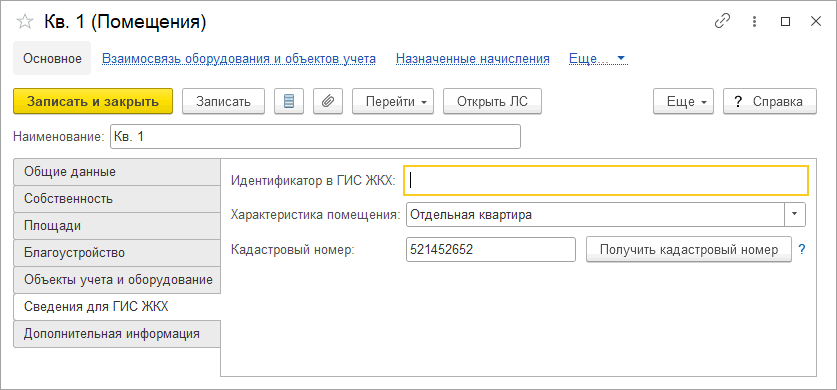The image size is (837, 390).
Task: Click Записать и закрыть button
Action: [93, 101]
